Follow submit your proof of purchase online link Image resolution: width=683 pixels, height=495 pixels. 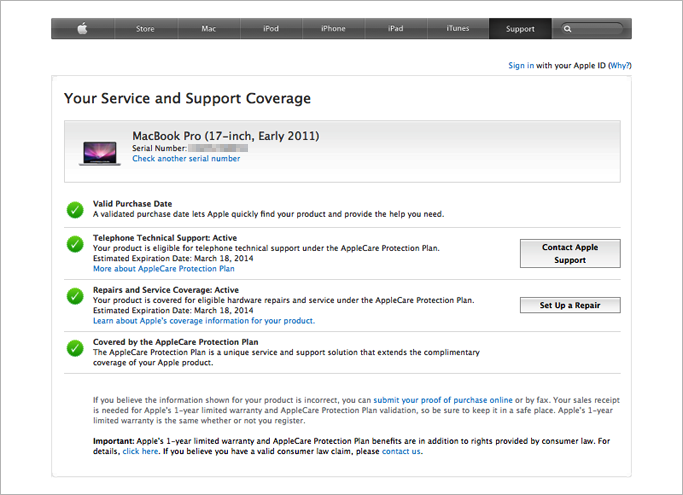pyautogui.click(x=443, y=400)
